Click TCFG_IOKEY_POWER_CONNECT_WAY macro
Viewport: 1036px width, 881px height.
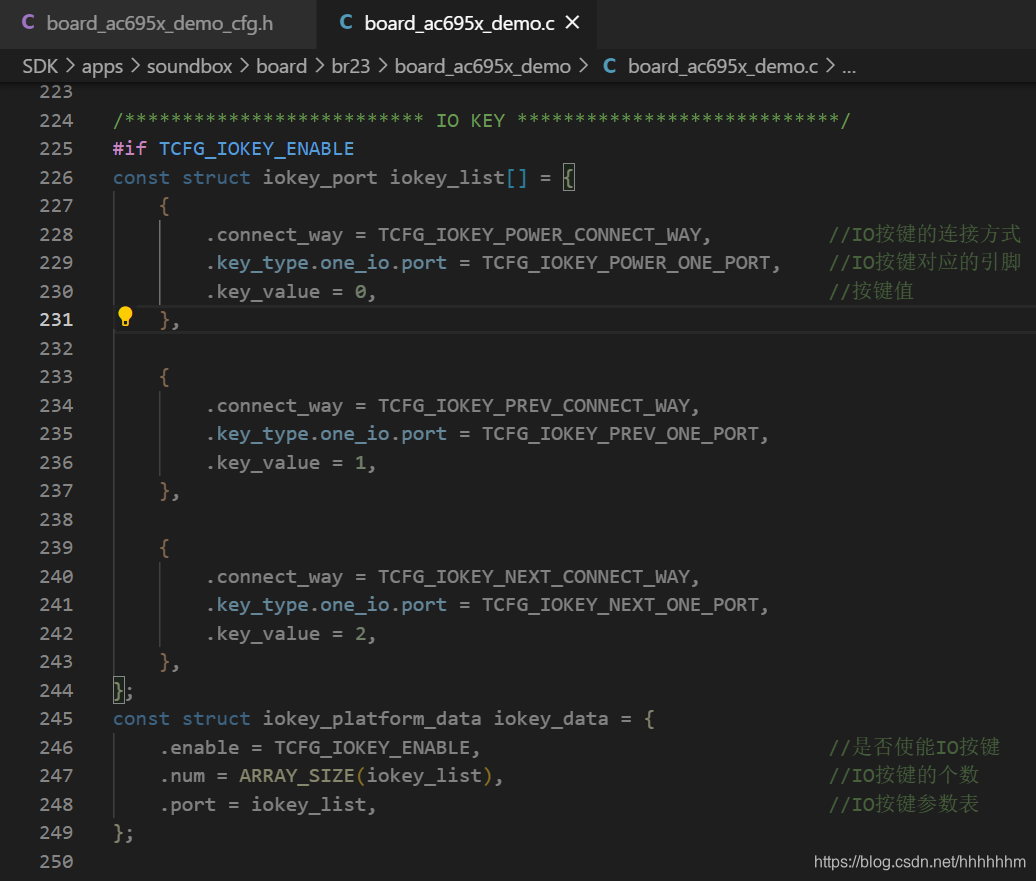pos(539,235)
